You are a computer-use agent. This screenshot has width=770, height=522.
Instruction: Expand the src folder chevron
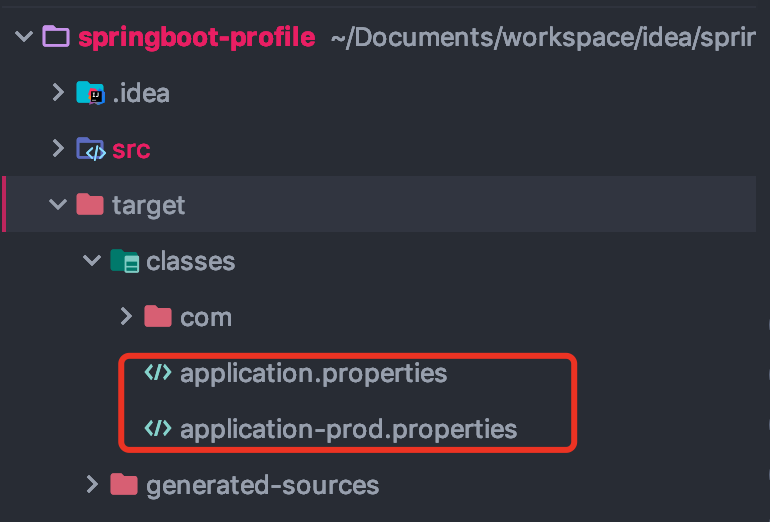[58, 150]
